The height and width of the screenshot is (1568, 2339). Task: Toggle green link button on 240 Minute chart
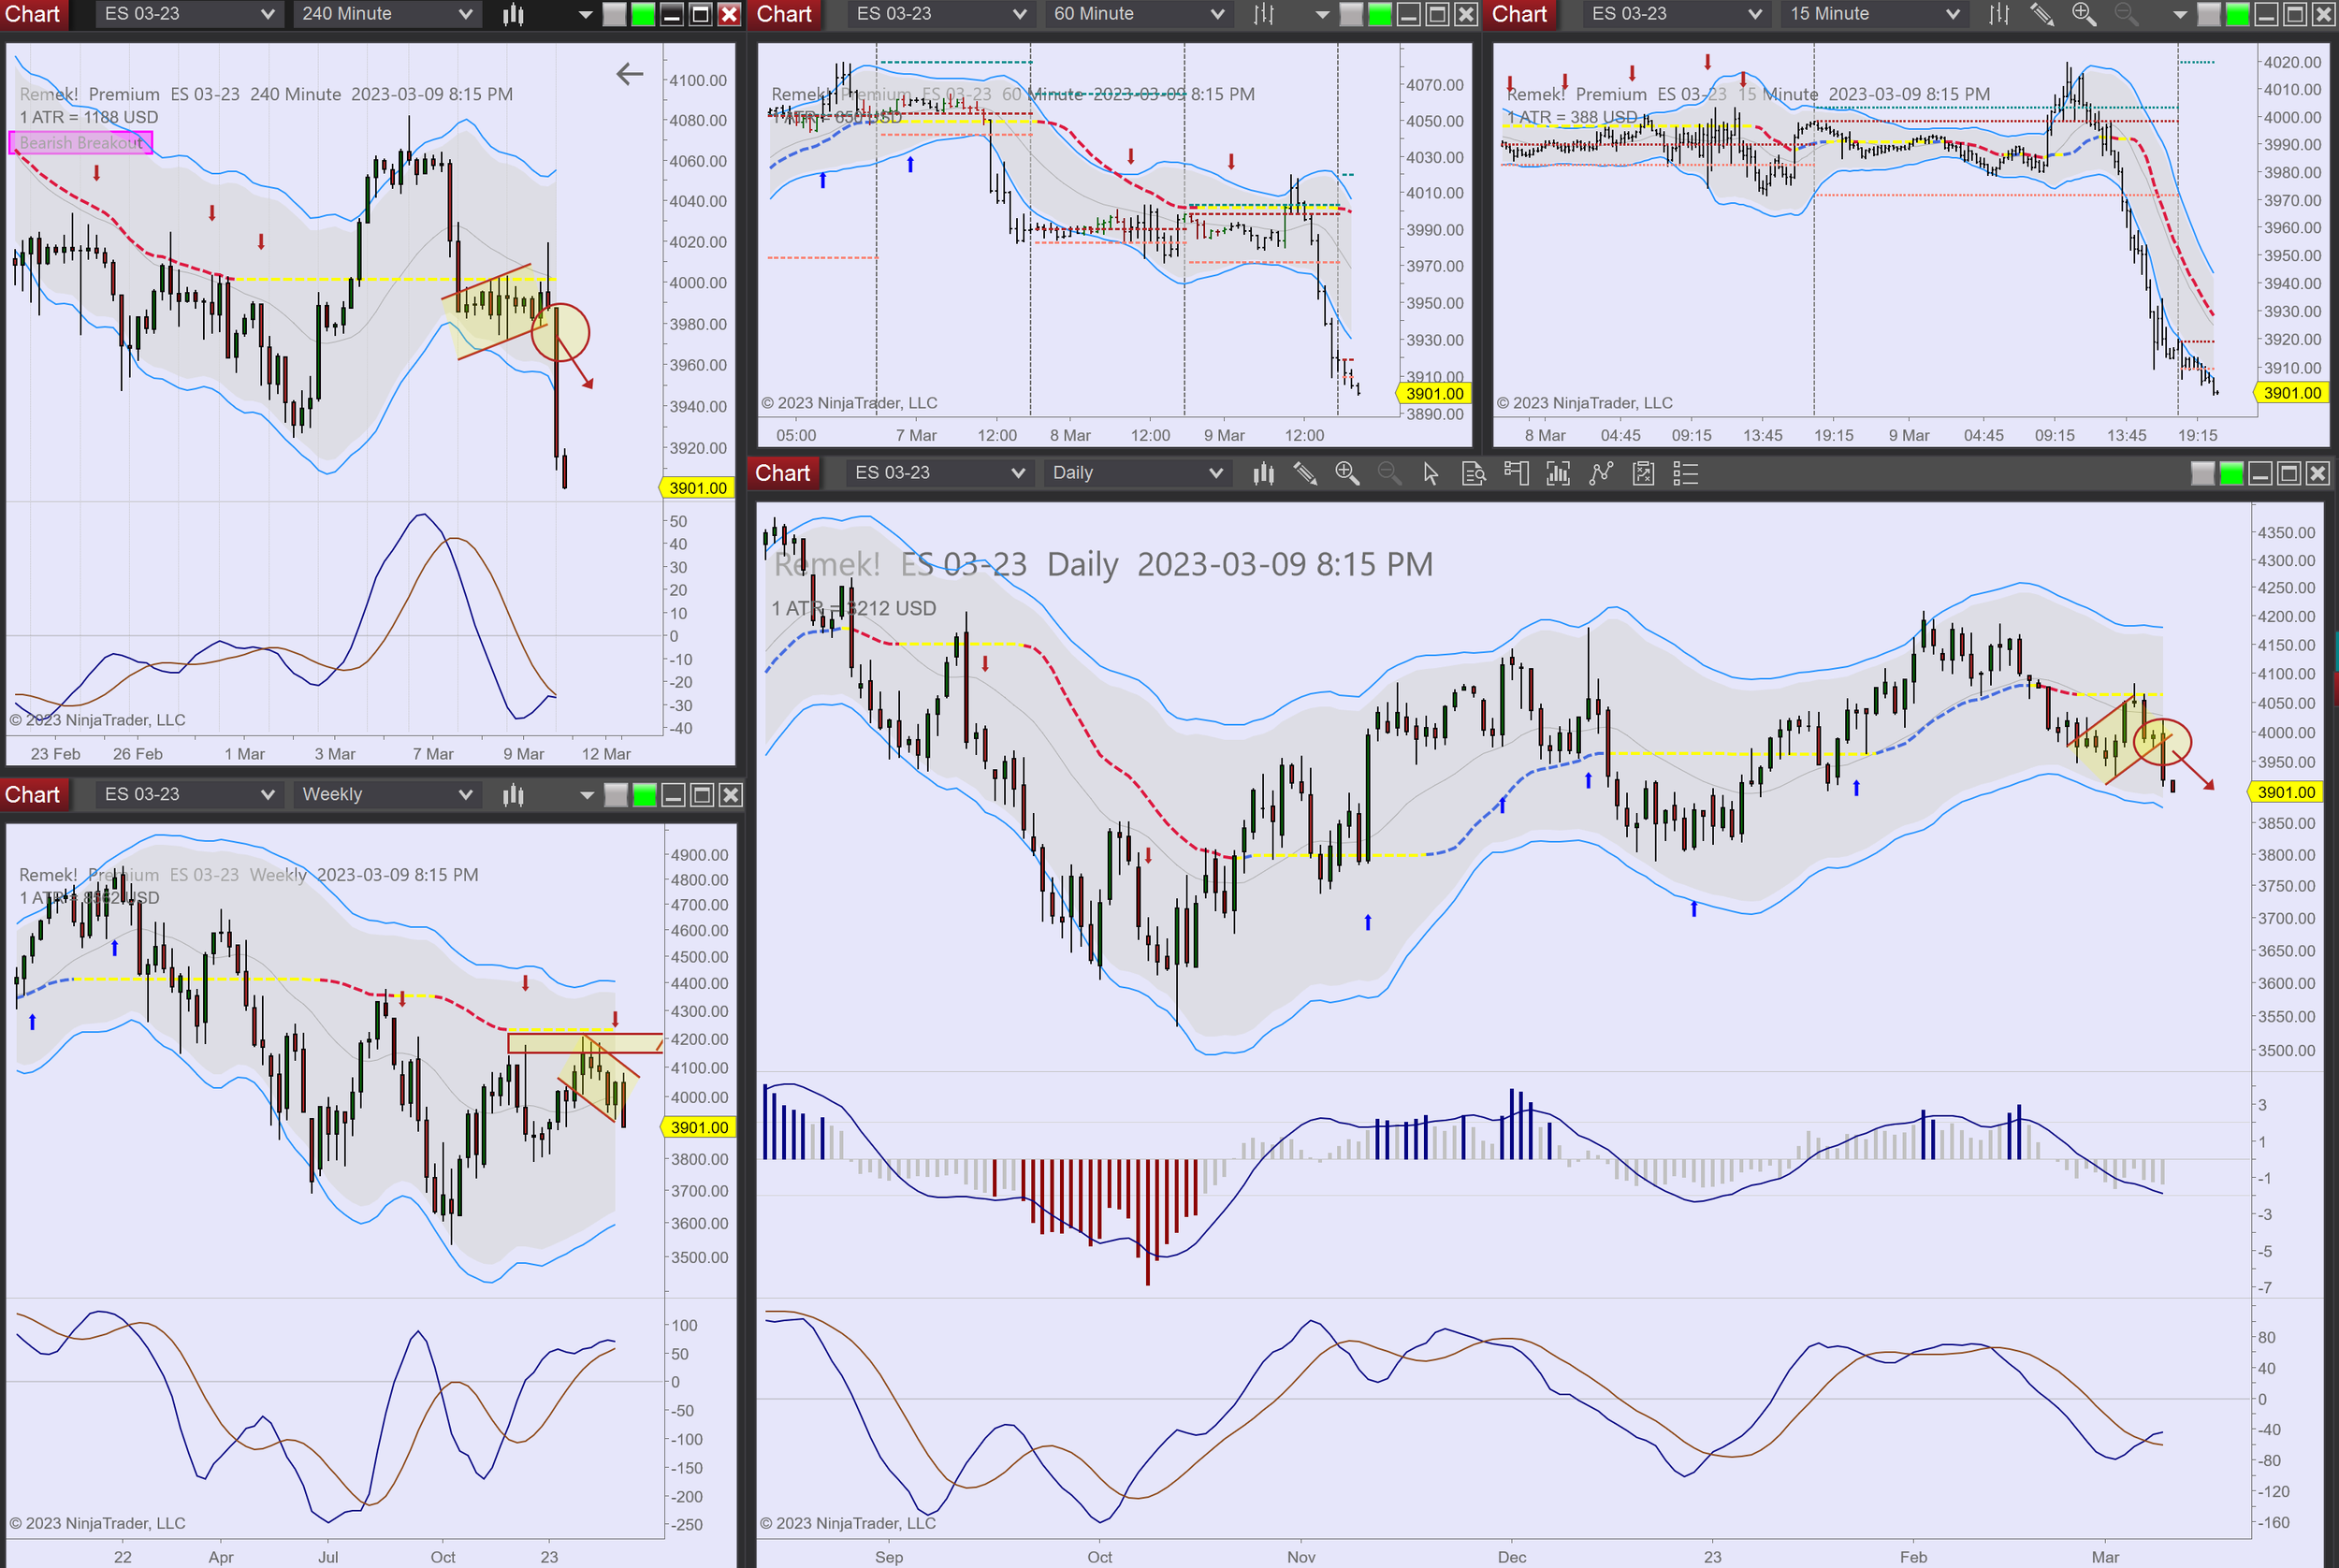click(x=643, y=14)
